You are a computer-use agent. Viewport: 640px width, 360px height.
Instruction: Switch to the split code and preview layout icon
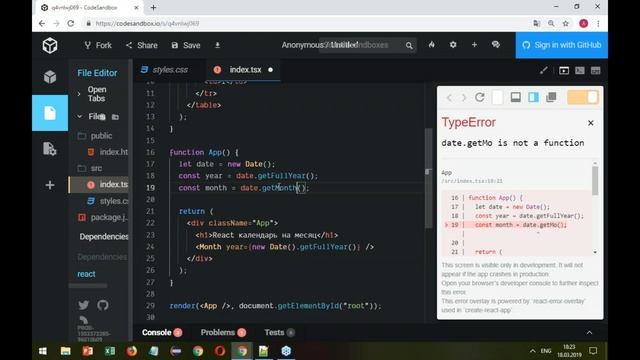(596, 71)
